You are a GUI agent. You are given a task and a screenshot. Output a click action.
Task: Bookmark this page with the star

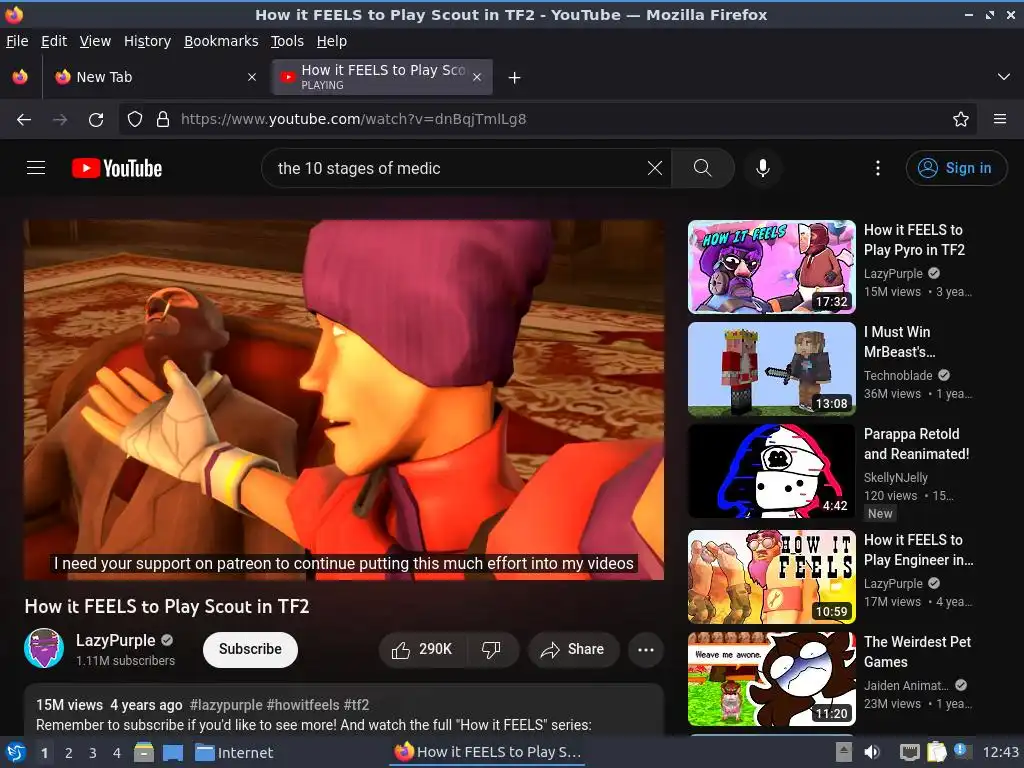click(x=961, y=119)
